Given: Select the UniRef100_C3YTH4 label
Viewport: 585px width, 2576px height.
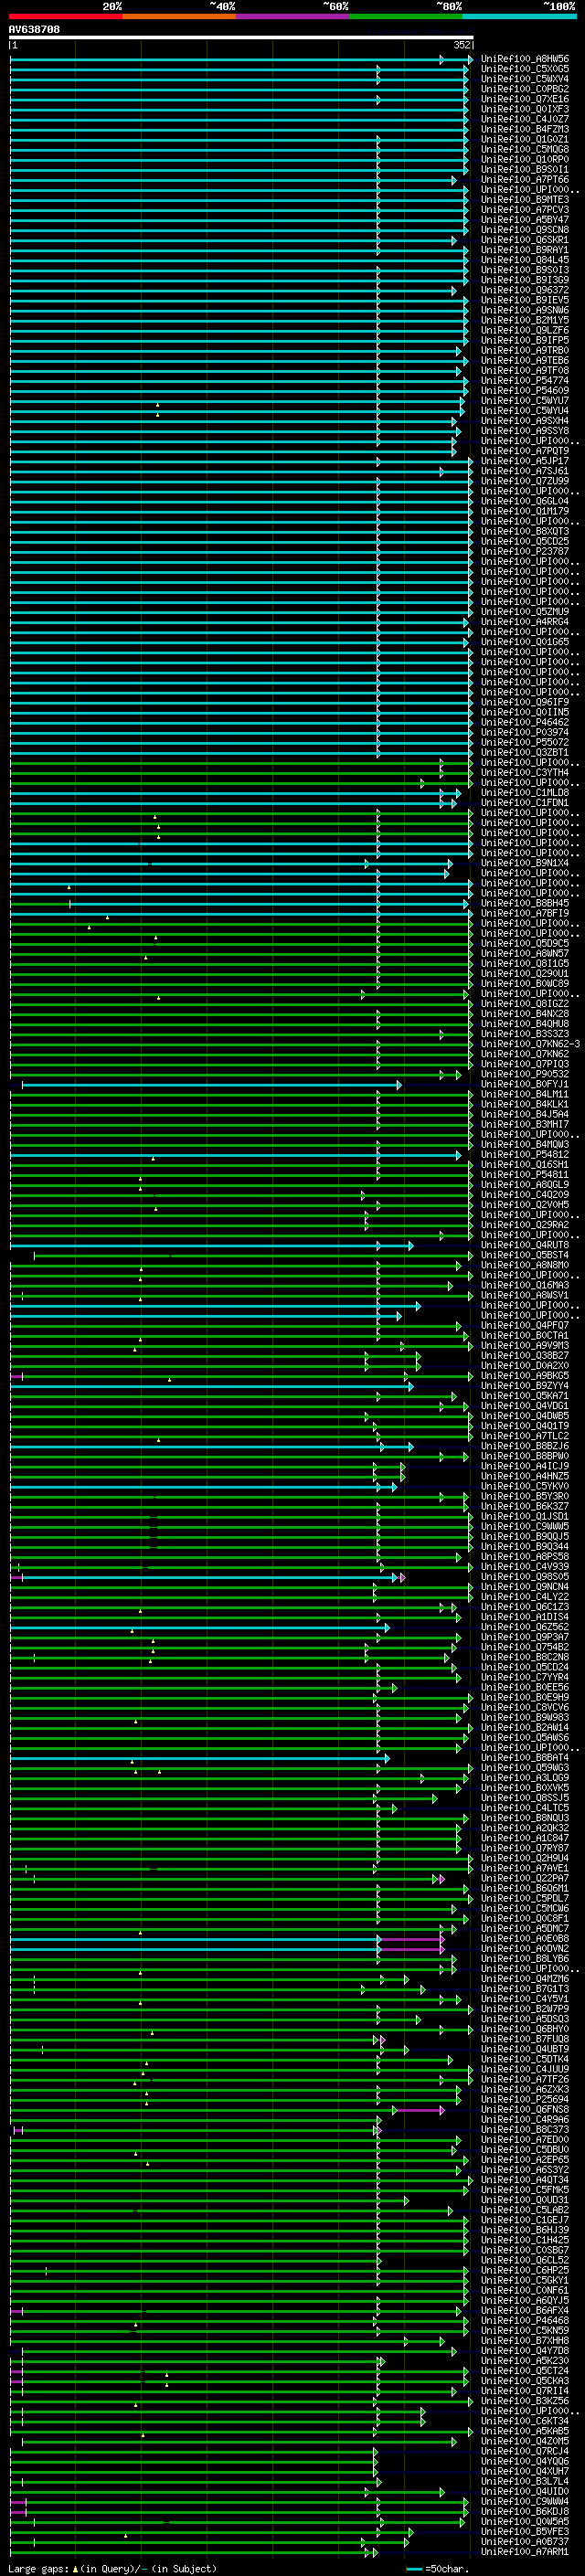Looking at the screenshot, I should [x=525, y=772].
